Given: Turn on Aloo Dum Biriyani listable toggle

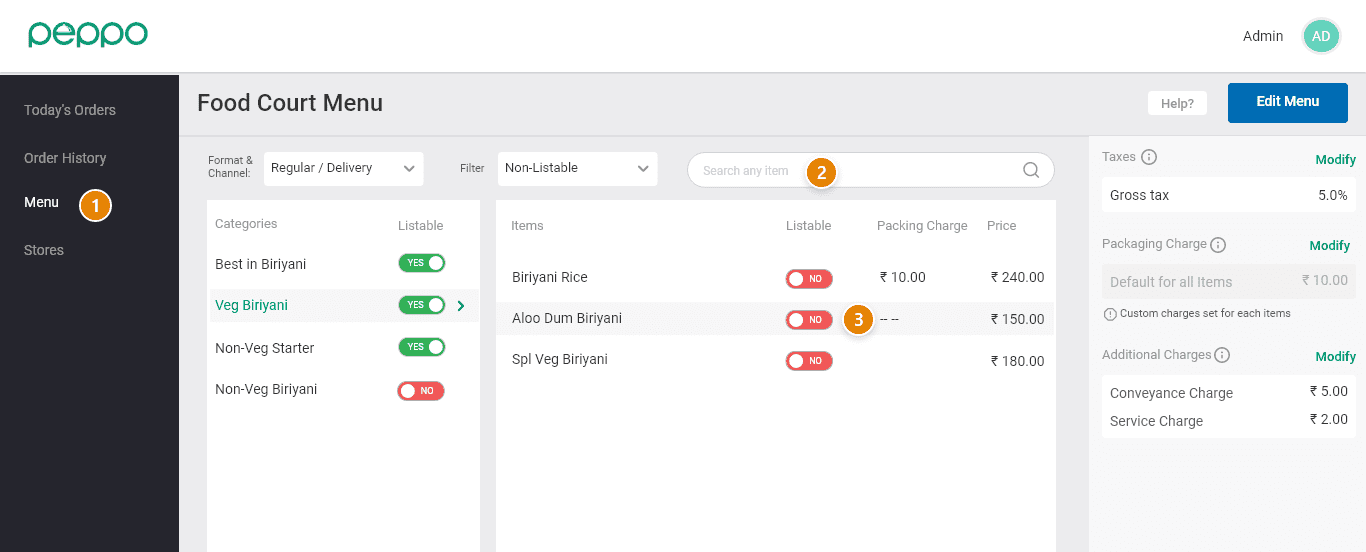Looking at the screenshot, I should coord(809,320).
